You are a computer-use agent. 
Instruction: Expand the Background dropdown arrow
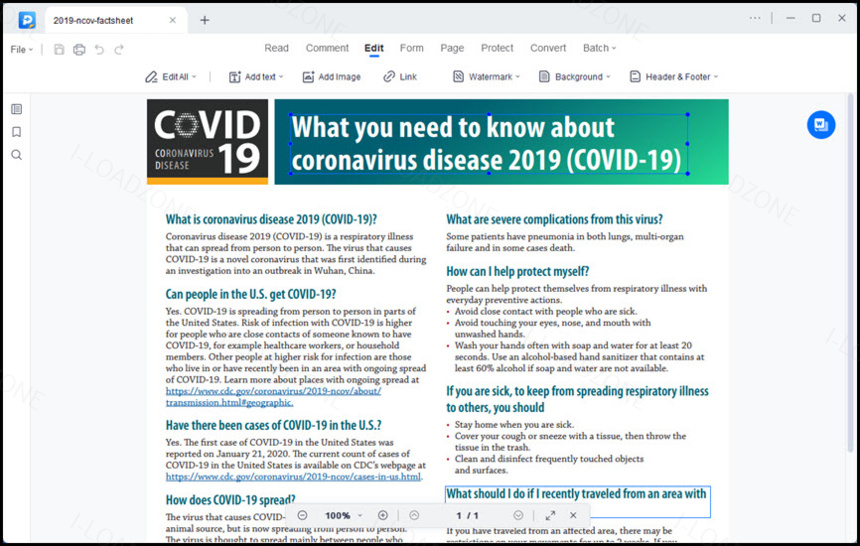click(608, 77)
